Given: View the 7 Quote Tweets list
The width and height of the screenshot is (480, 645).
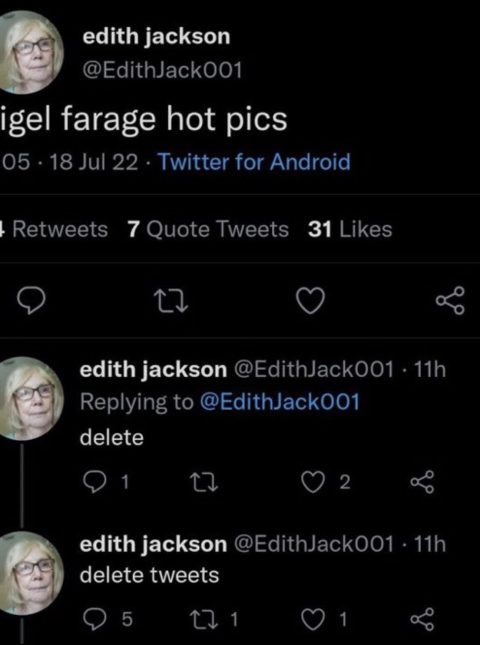Looking at the screenshot, I should (x=208, y=229).
